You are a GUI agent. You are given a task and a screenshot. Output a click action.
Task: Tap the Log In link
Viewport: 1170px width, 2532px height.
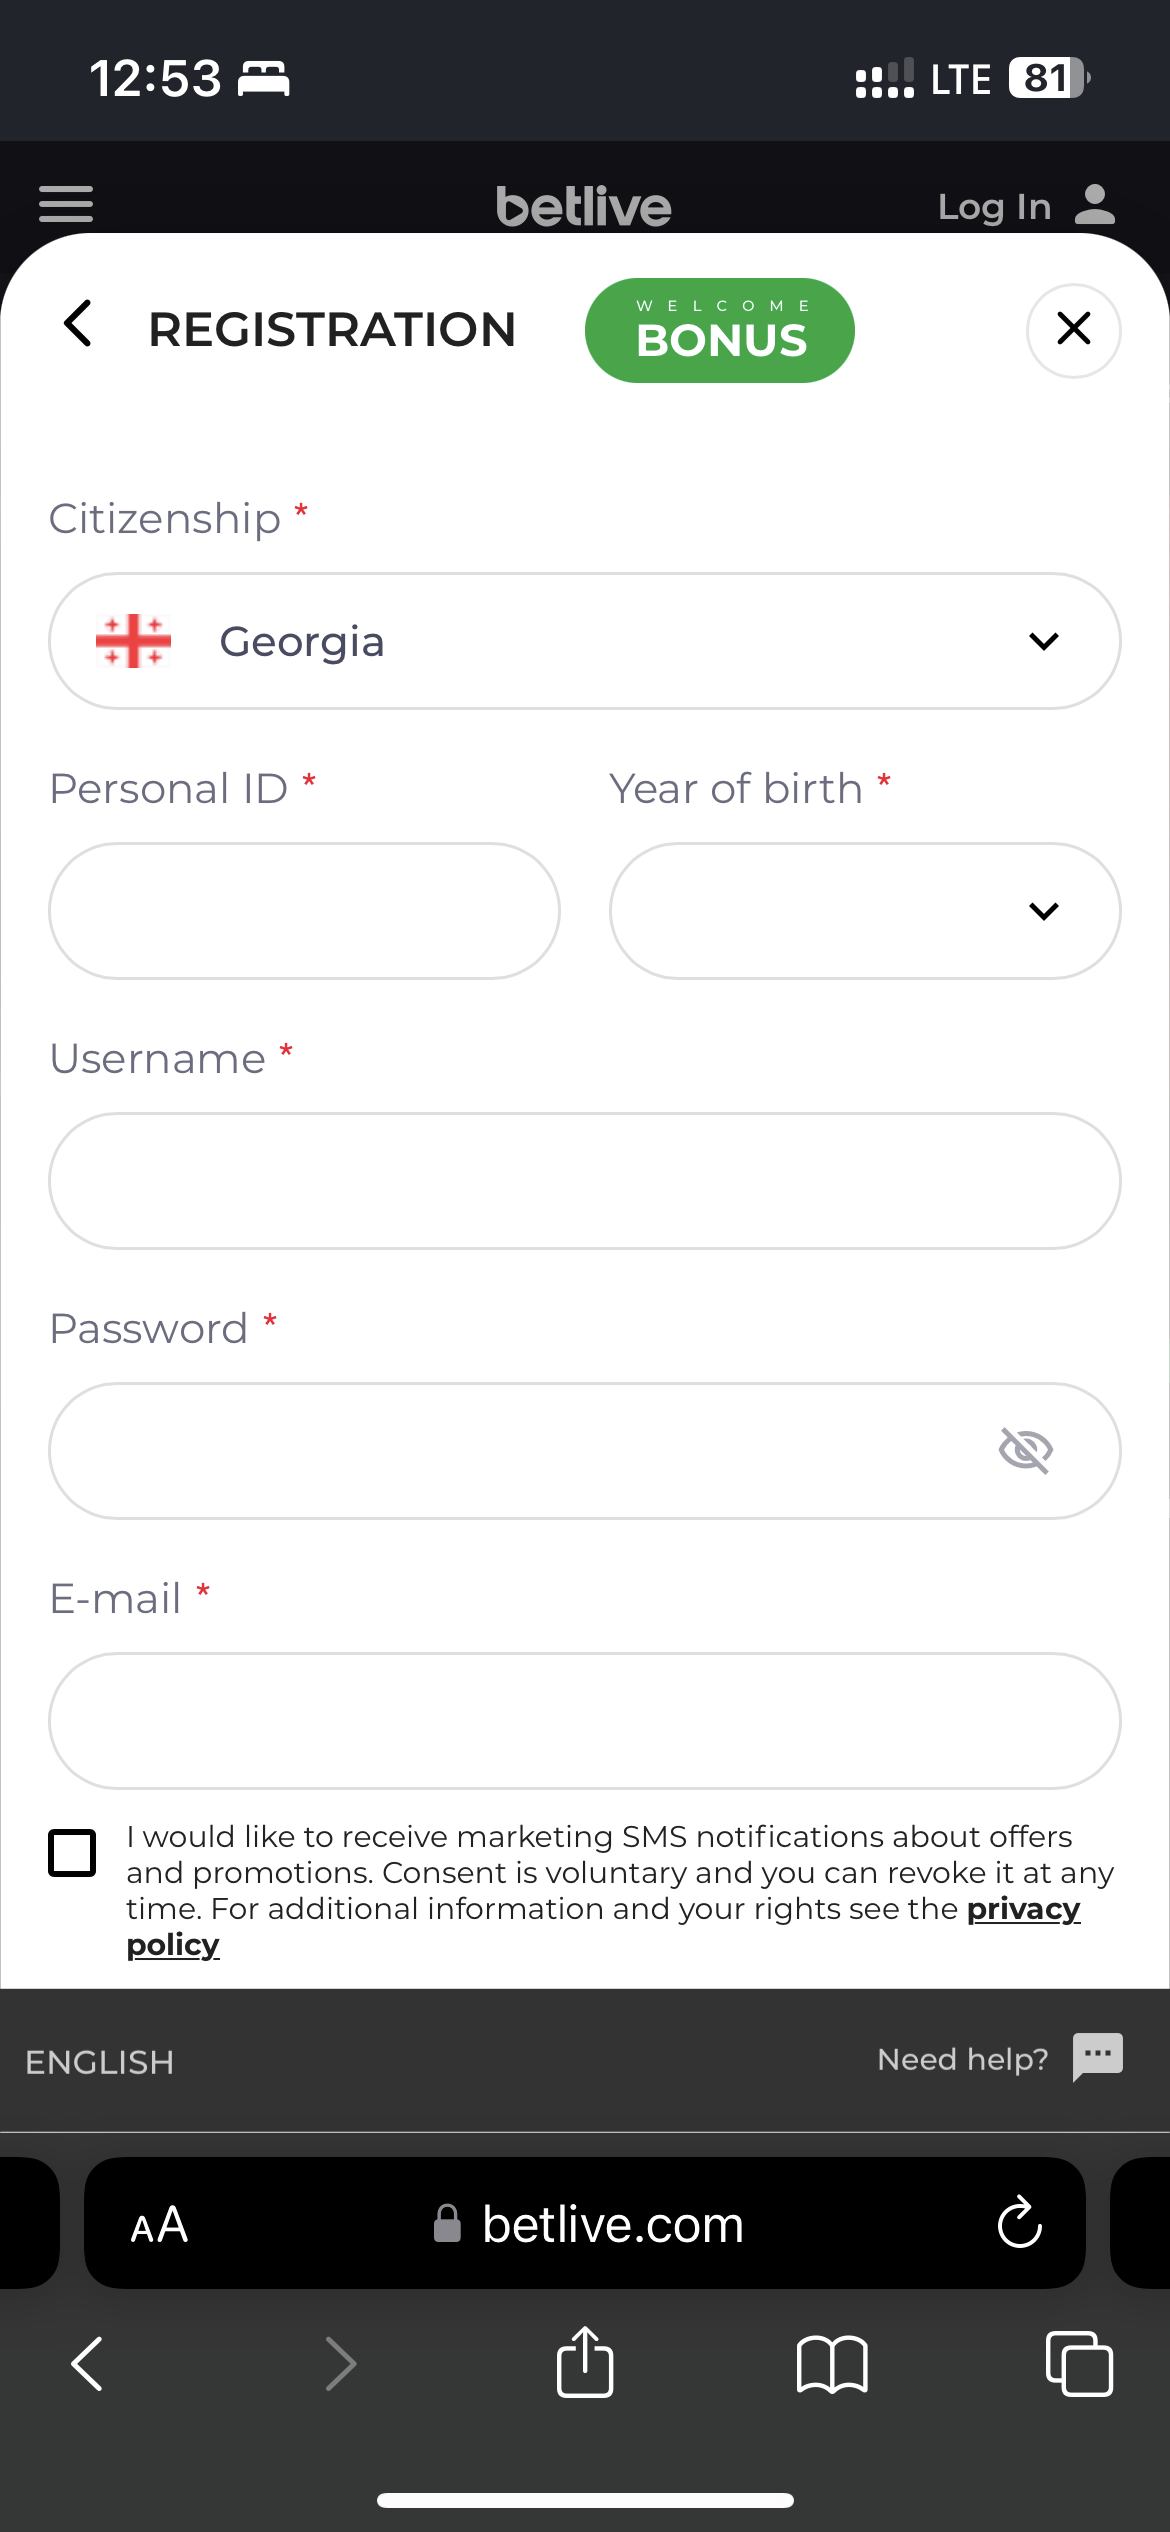pos(994,207)
